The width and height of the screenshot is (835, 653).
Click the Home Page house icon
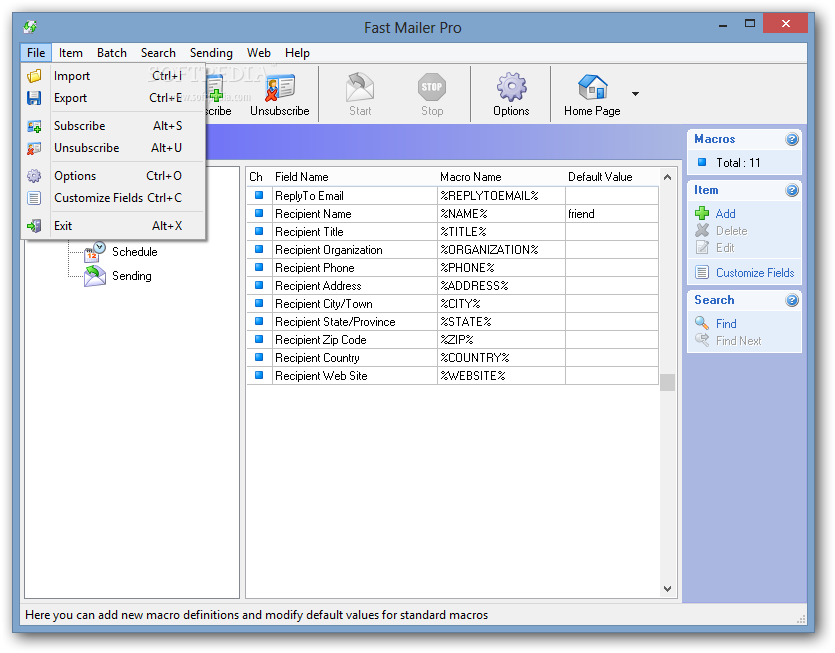click(592, 87)
